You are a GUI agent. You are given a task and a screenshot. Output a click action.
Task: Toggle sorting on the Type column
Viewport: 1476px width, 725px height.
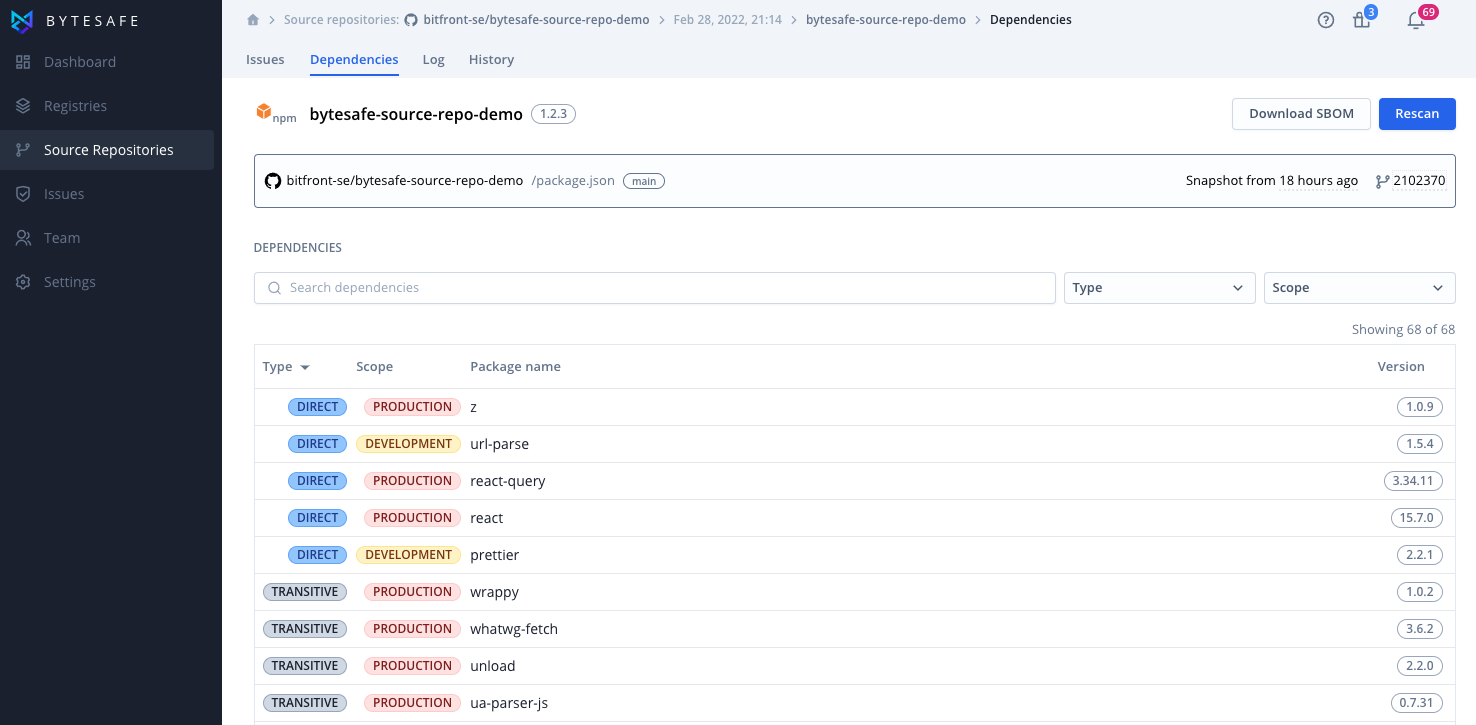[286, 366]
